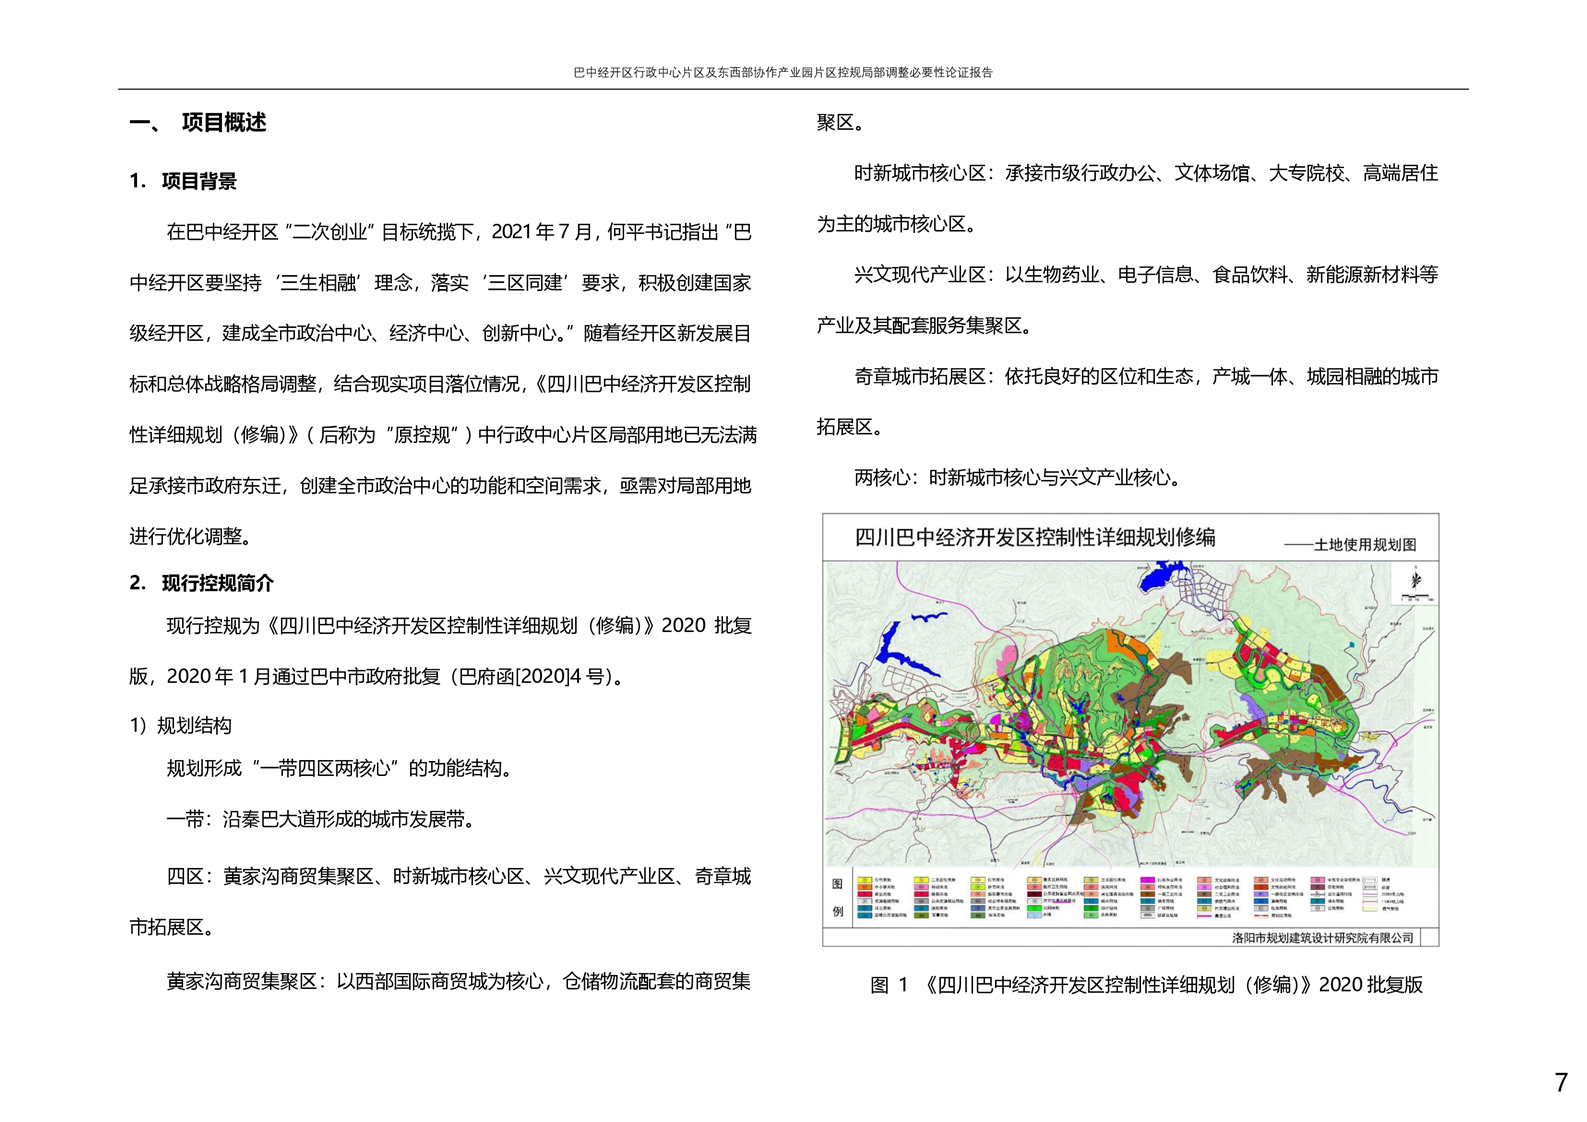
Task: Click the line "为主的城市核心区。"
Action: coord(897,224)
